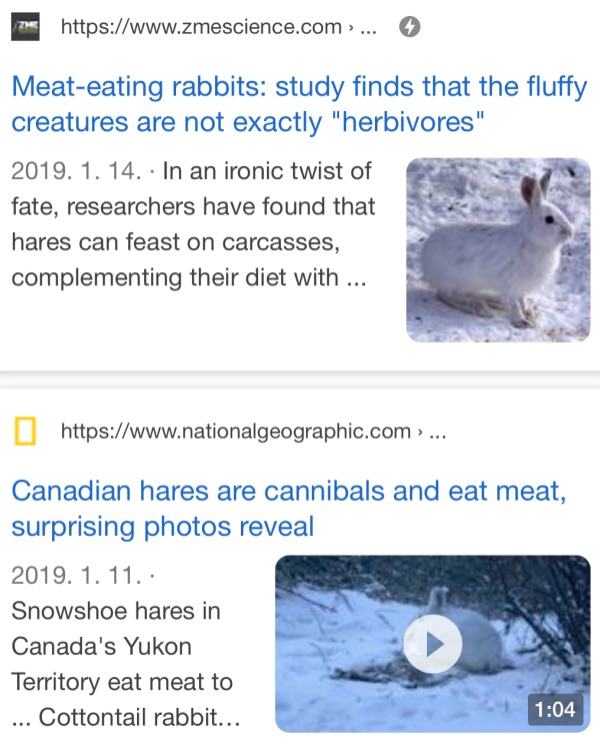Viewport: 600px width, 748px height.
Task: Click the National Geographic yellow frame icon
Action: click(x=25, y=432)
